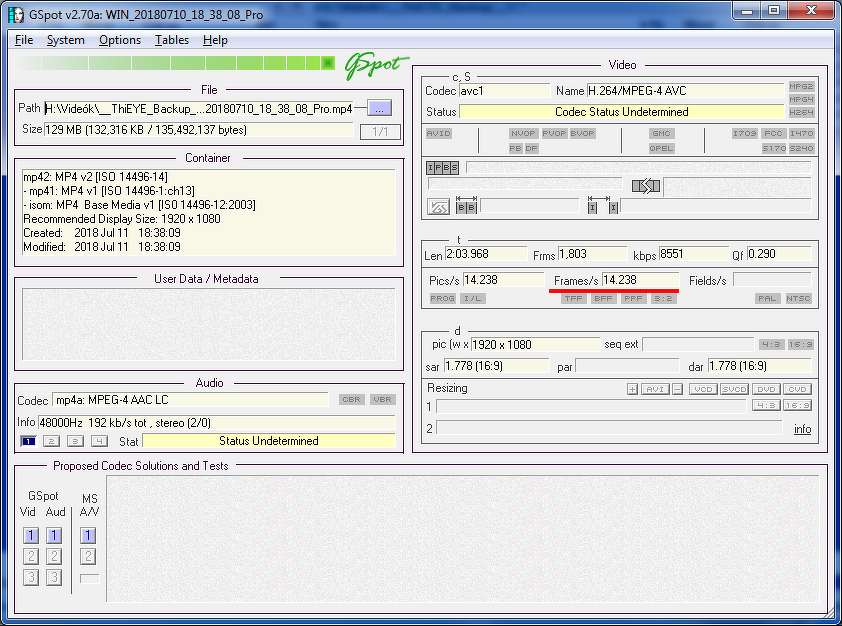This screenshot has width=842, height=626.
Task: Click the green progress bar
Action: tap(177, 63)
